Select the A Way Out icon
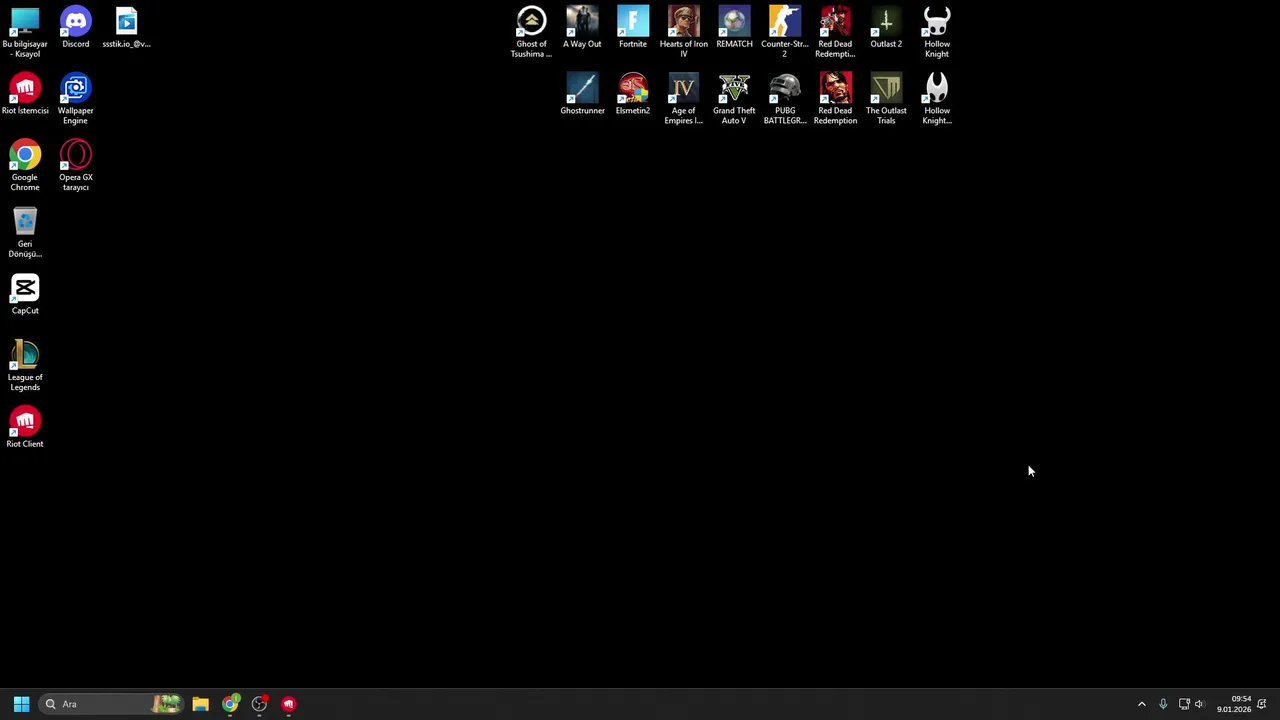The width and height of the screenshot is (1280, 720). 582,27
